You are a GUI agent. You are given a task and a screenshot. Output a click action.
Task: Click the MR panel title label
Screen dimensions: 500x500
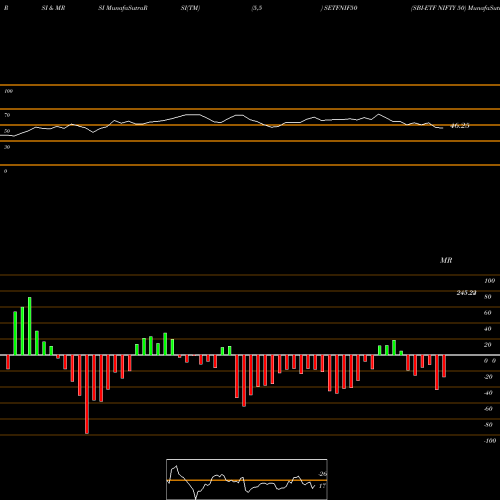point(446,260)
